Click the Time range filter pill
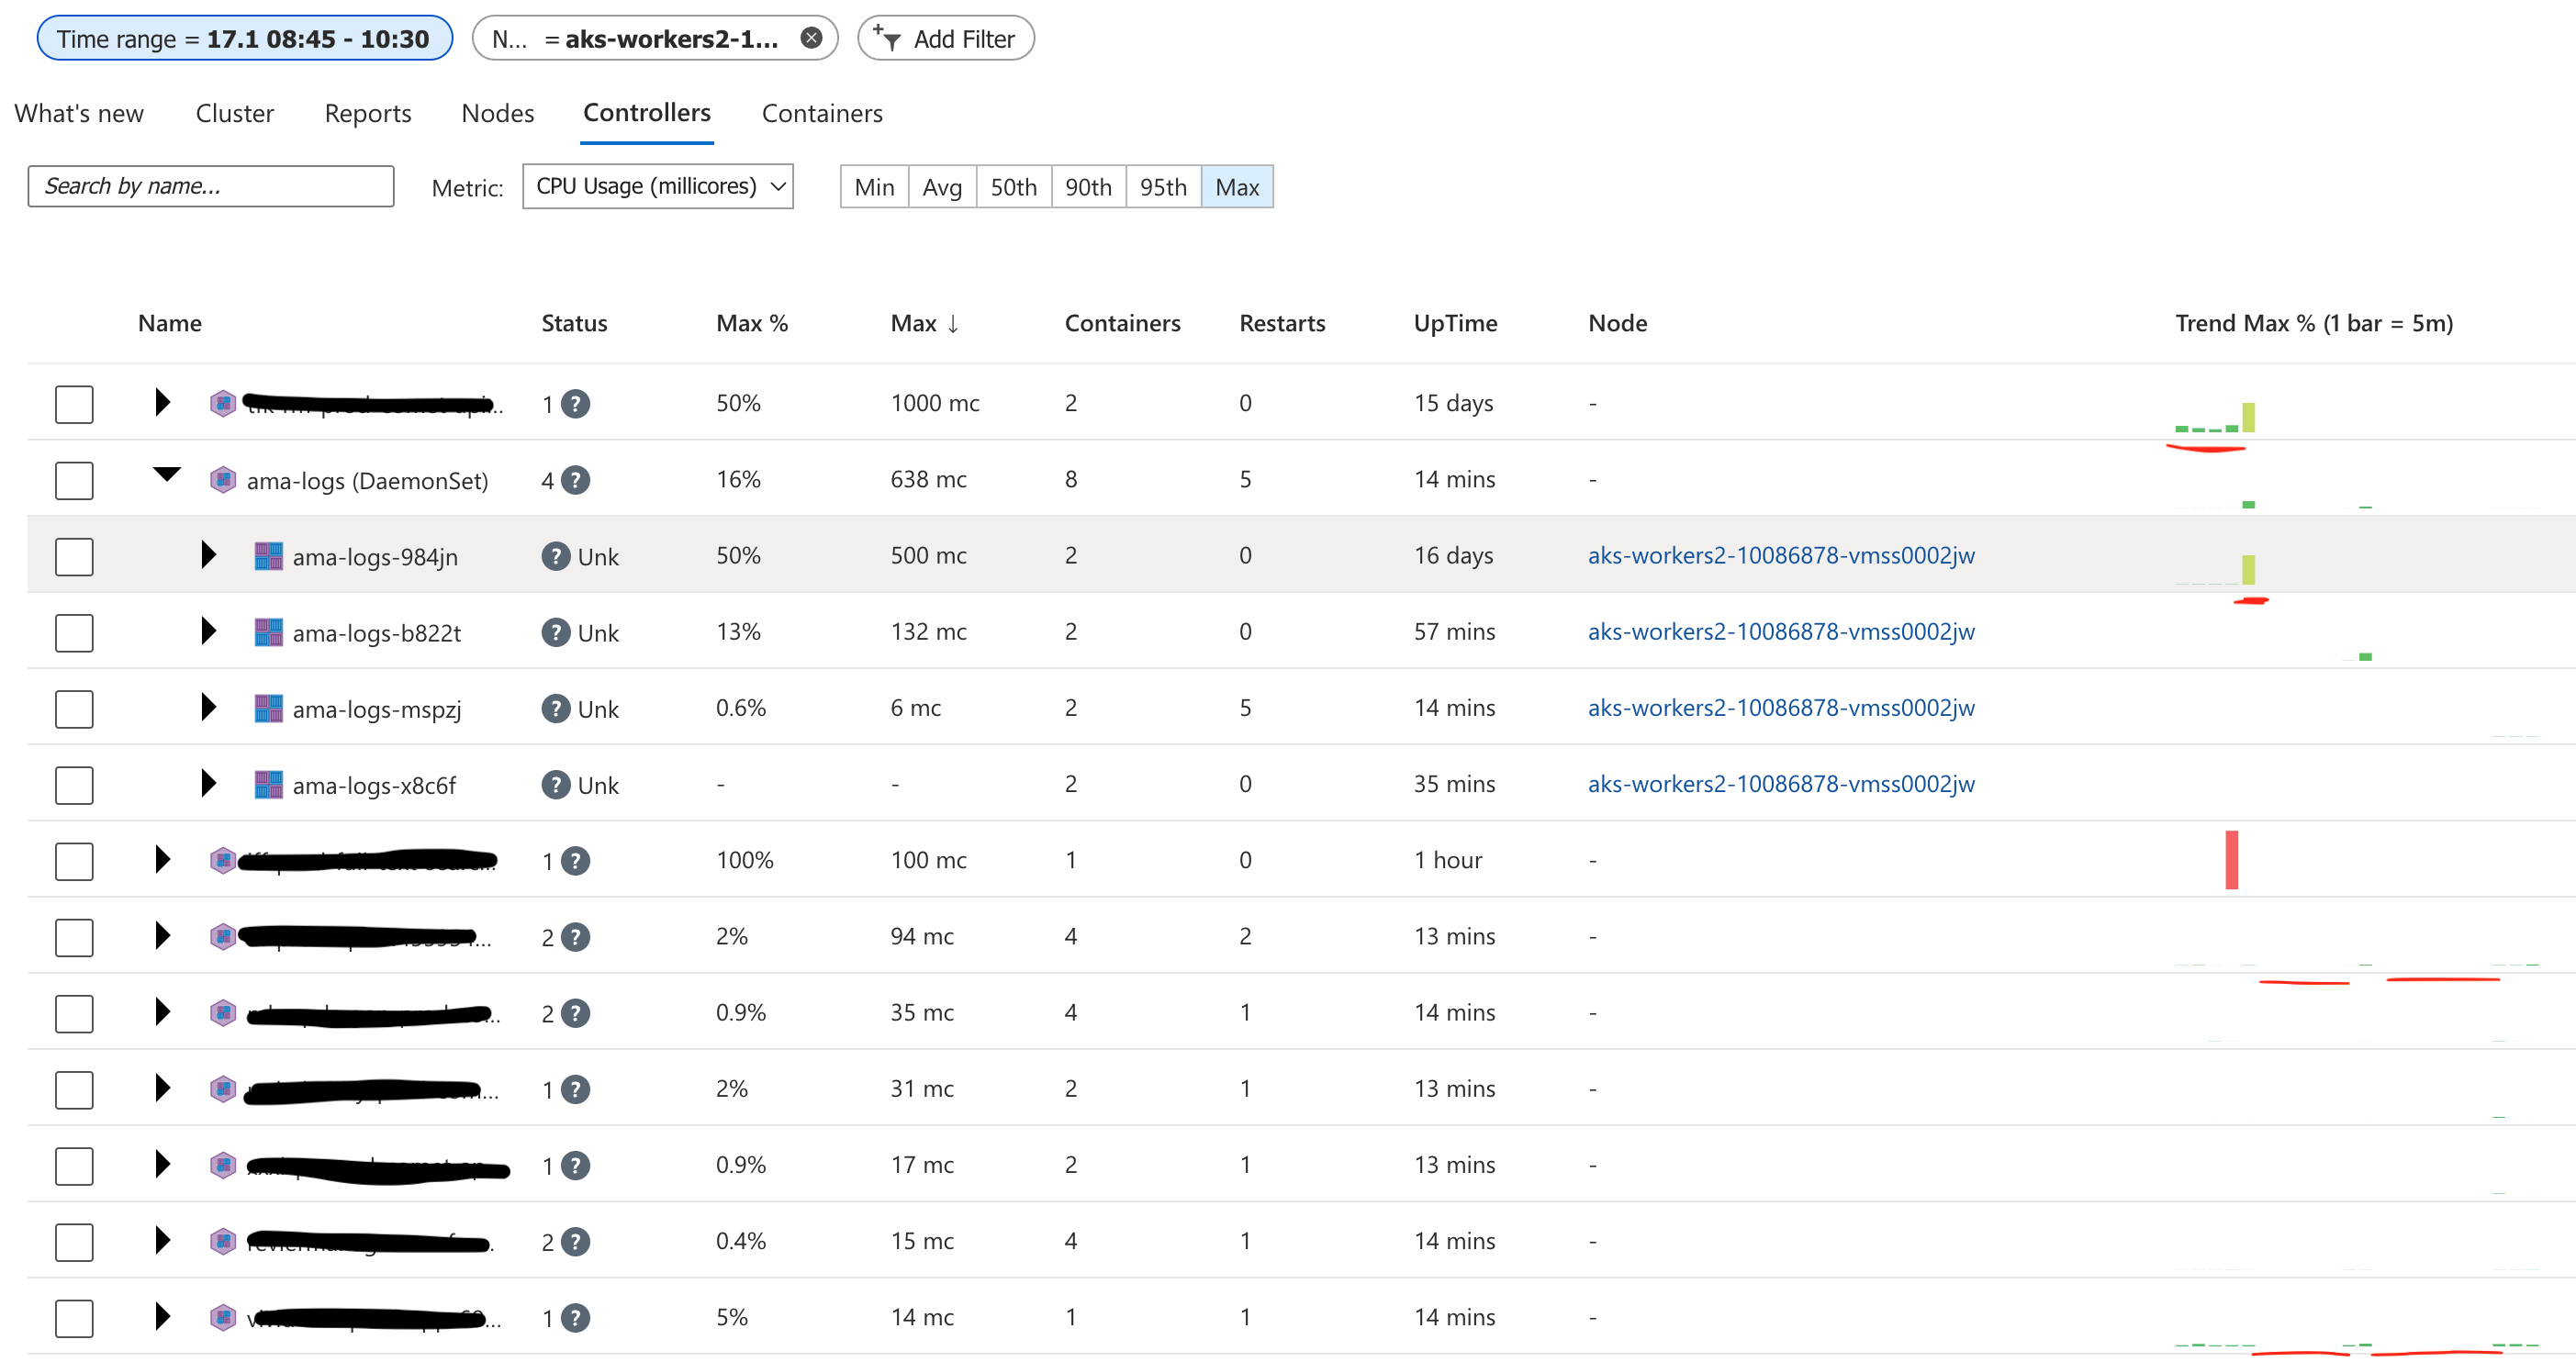The height and width of the screenshot is (1362, 2576). coord(243,38)
